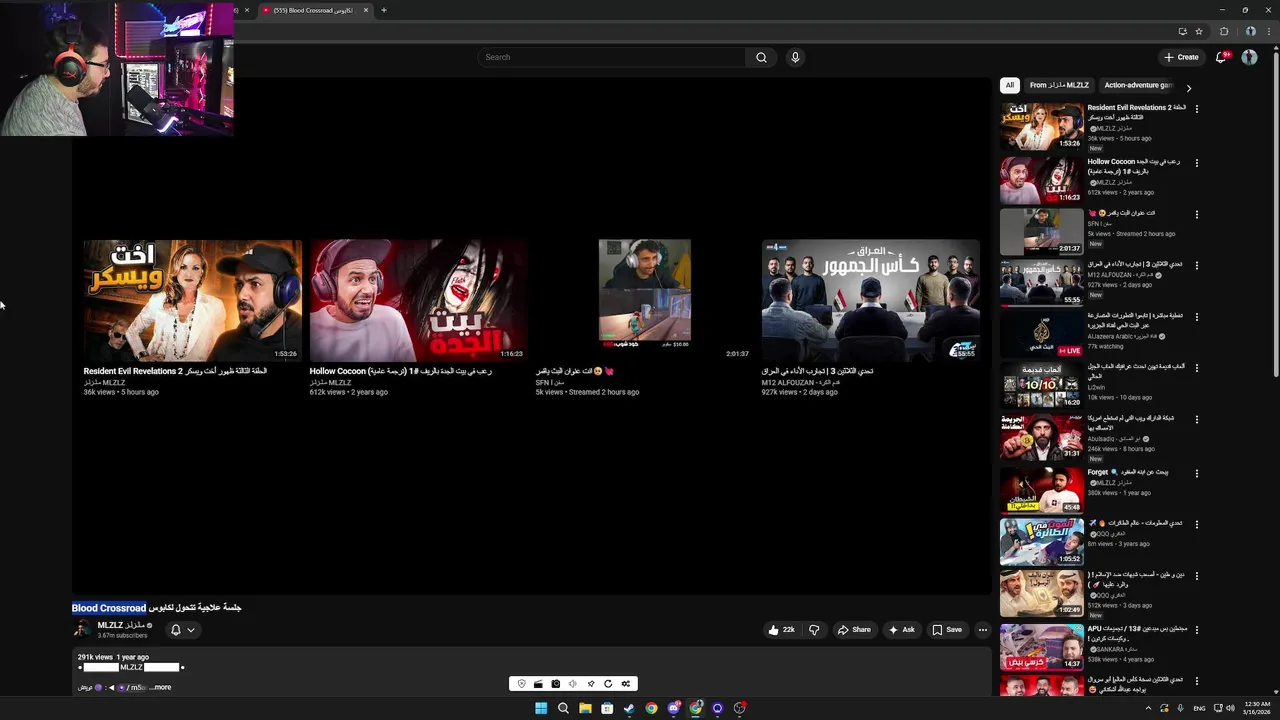Click the install app icon in address bar
This screenshot has height=720, width=1280.
coord(1182,31)
